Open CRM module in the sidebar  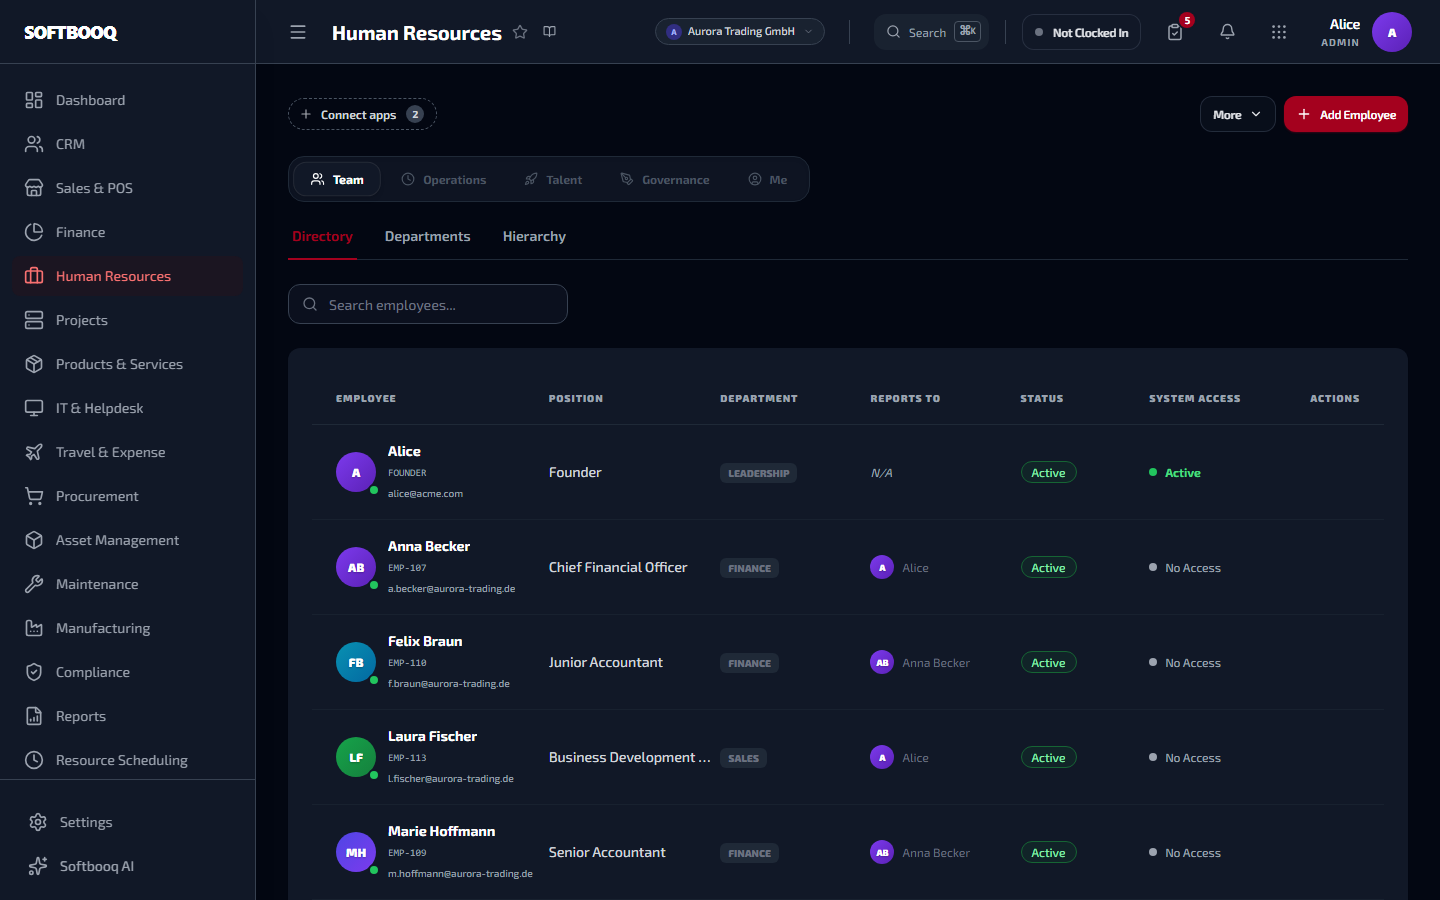pyautogui.click(x=128, y=144)
